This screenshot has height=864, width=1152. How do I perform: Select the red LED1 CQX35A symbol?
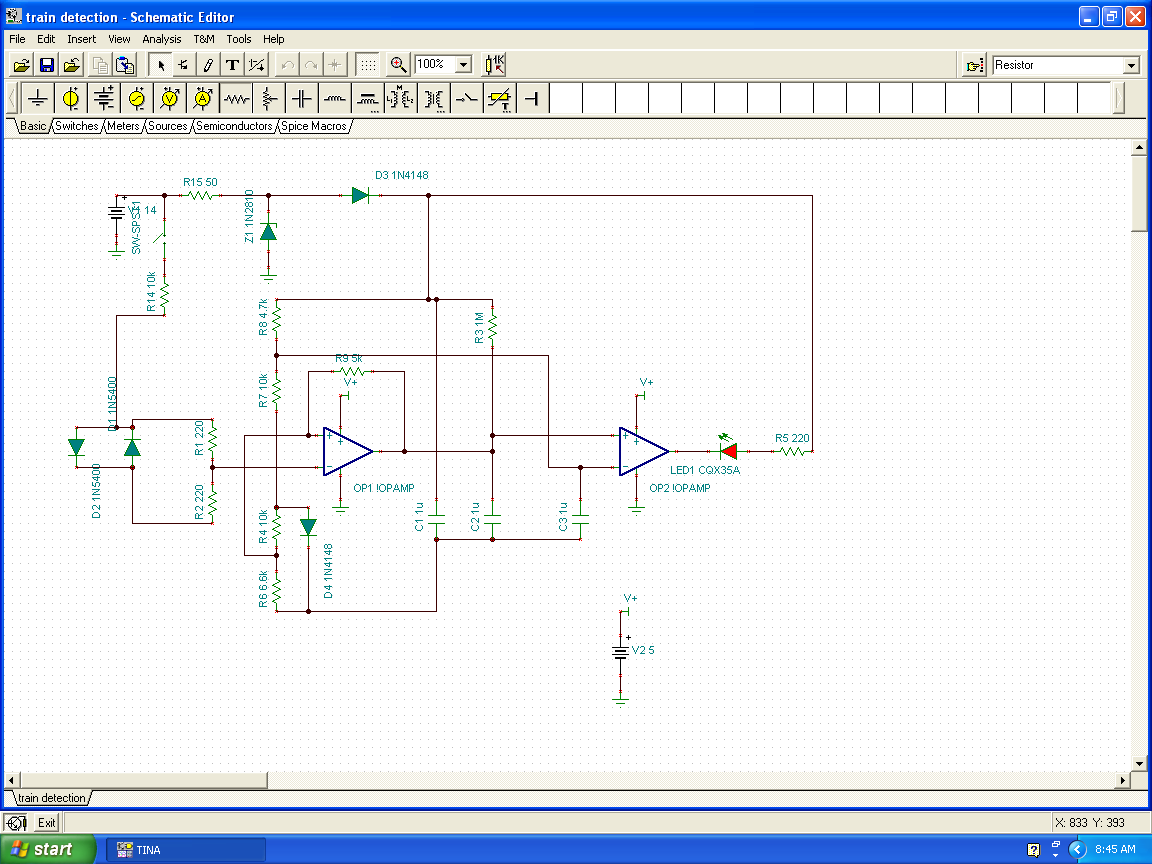tap(728, 450)
